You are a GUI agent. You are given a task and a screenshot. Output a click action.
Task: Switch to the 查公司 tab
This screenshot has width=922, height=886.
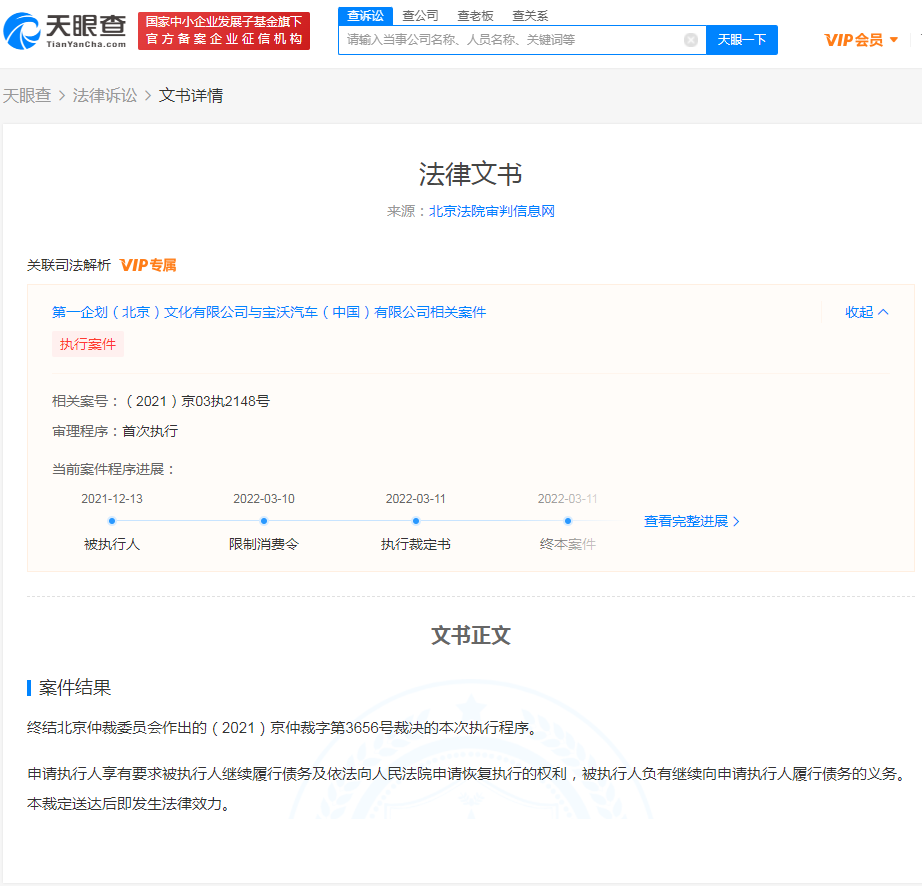pos(420,16)
